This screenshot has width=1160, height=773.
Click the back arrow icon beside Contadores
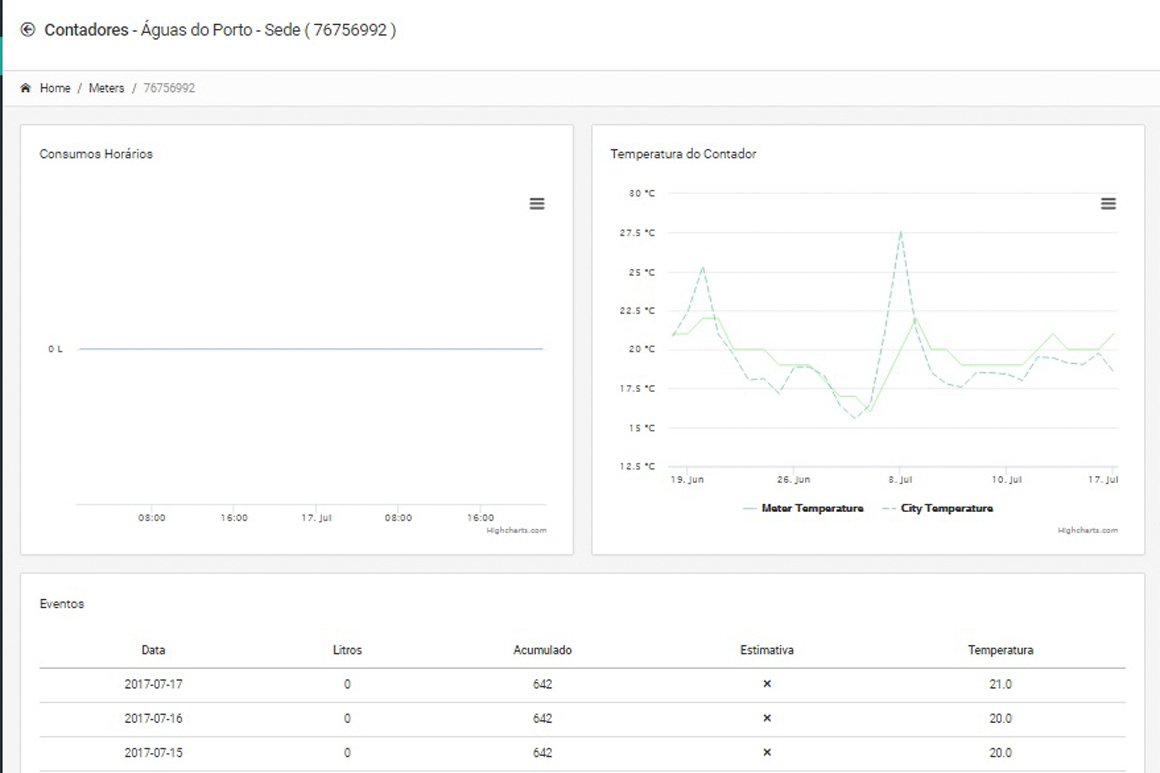27,30
